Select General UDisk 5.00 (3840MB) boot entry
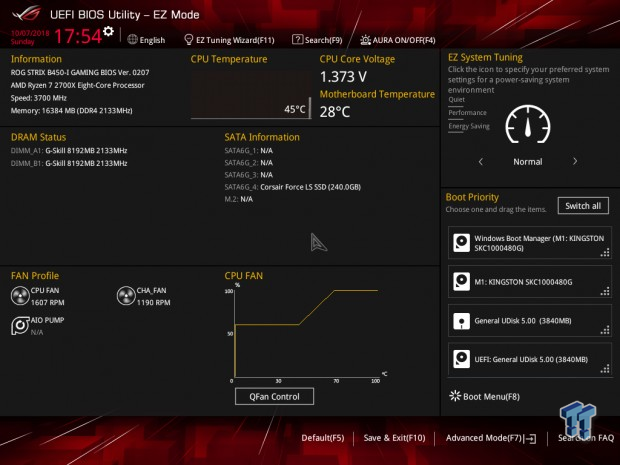 tap(530, 321)
